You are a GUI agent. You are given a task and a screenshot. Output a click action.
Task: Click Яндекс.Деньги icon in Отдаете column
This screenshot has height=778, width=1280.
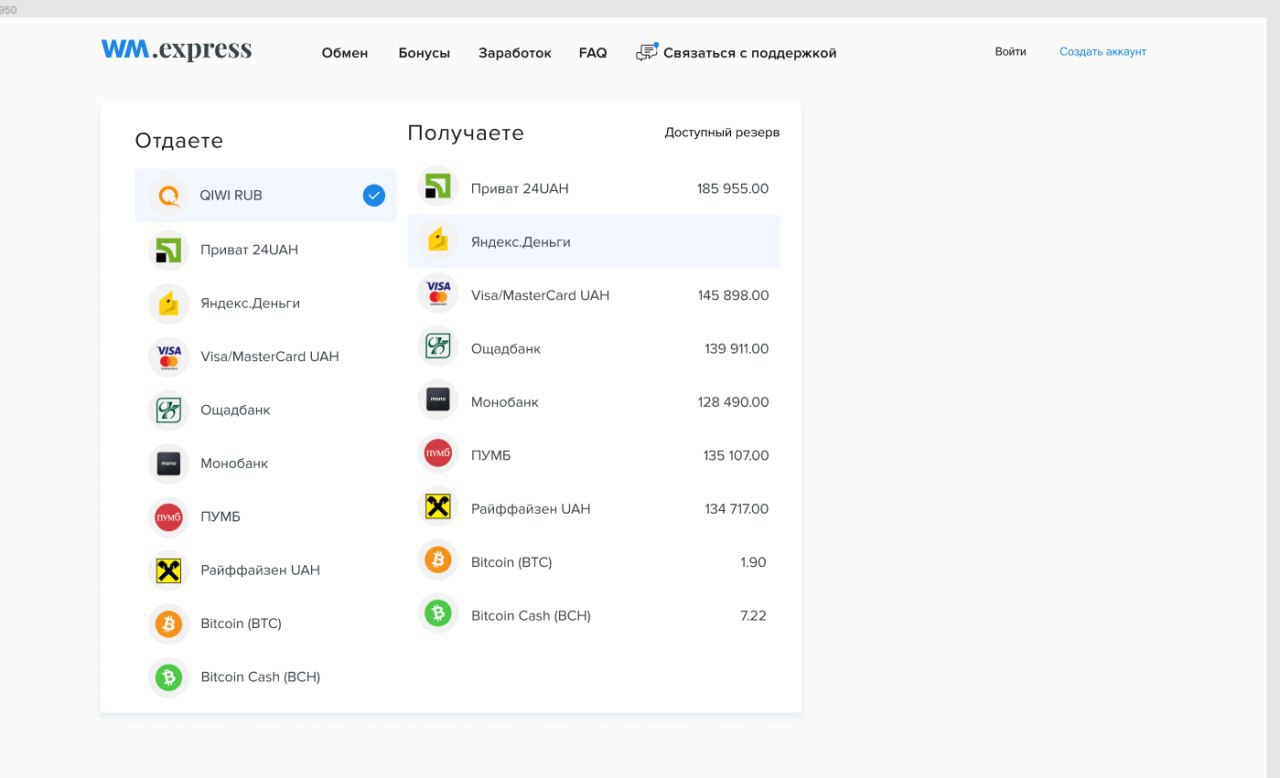[169, 303]
